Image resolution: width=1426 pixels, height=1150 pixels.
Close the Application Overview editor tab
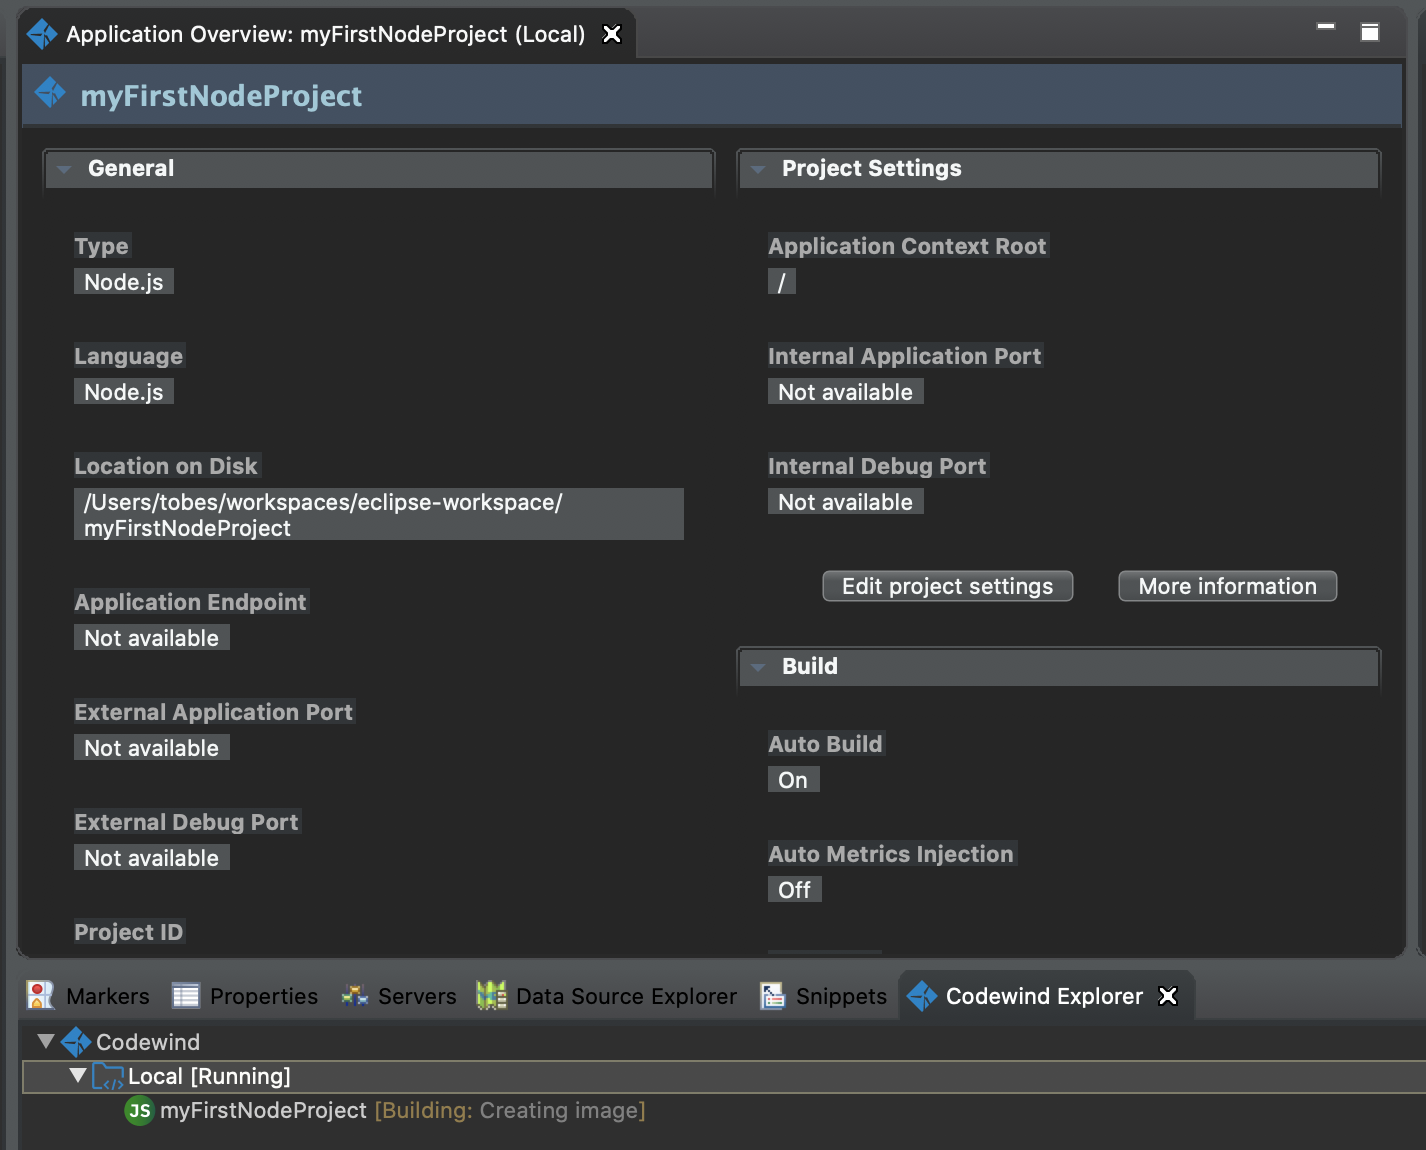pos(612,34)
